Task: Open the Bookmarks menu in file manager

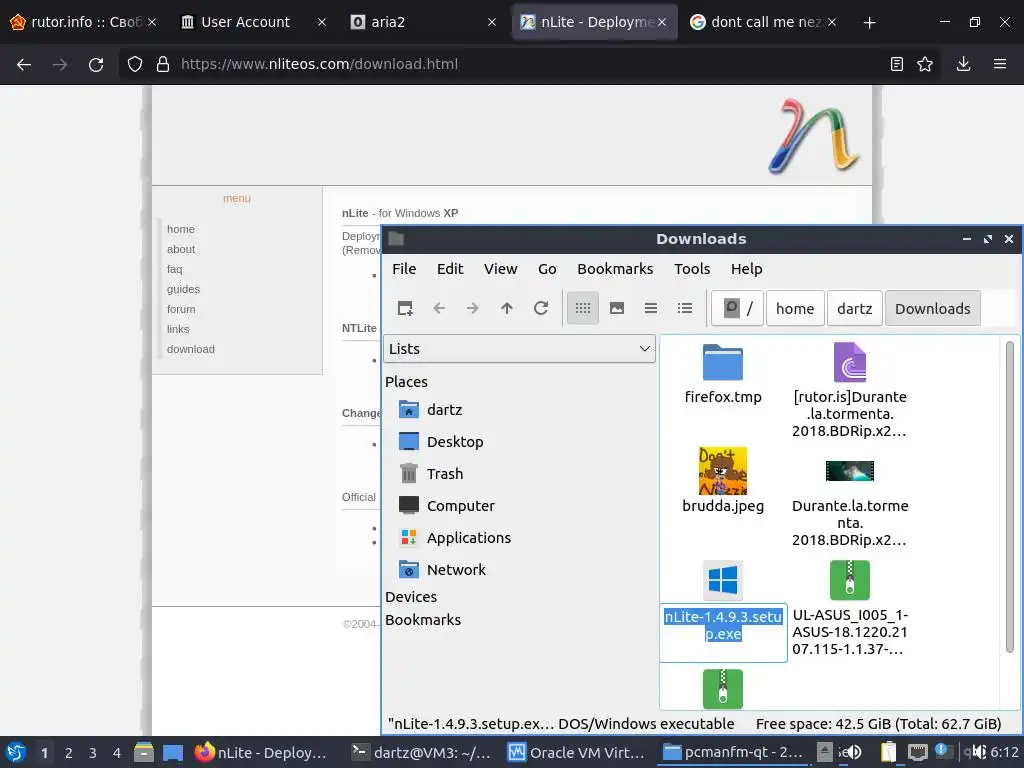Action: pyautogui.click(x=615, y=269)
